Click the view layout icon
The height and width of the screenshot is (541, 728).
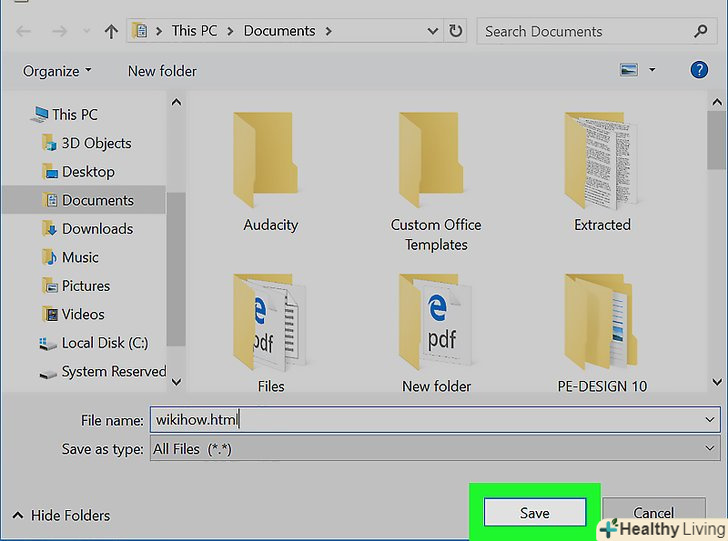tap(628, 70)
